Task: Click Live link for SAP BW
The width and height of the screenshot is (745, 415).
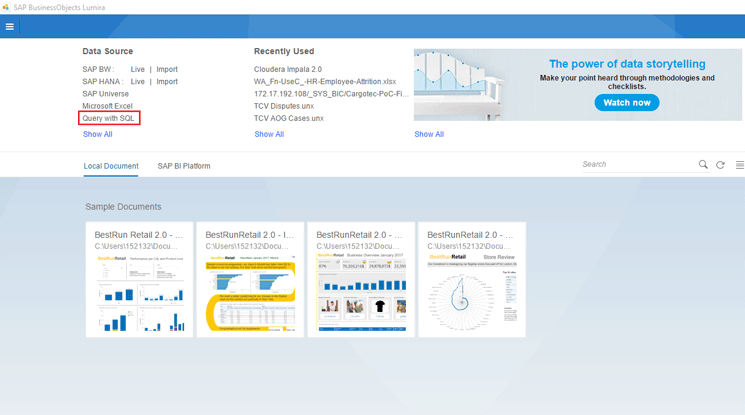Action: coord(138,69)
